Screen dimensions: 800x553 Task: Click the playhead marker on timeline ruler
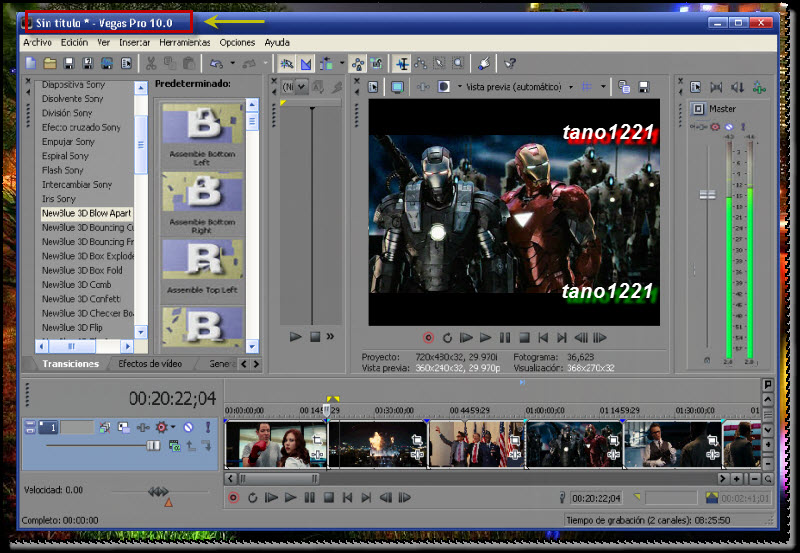(326, 409)
